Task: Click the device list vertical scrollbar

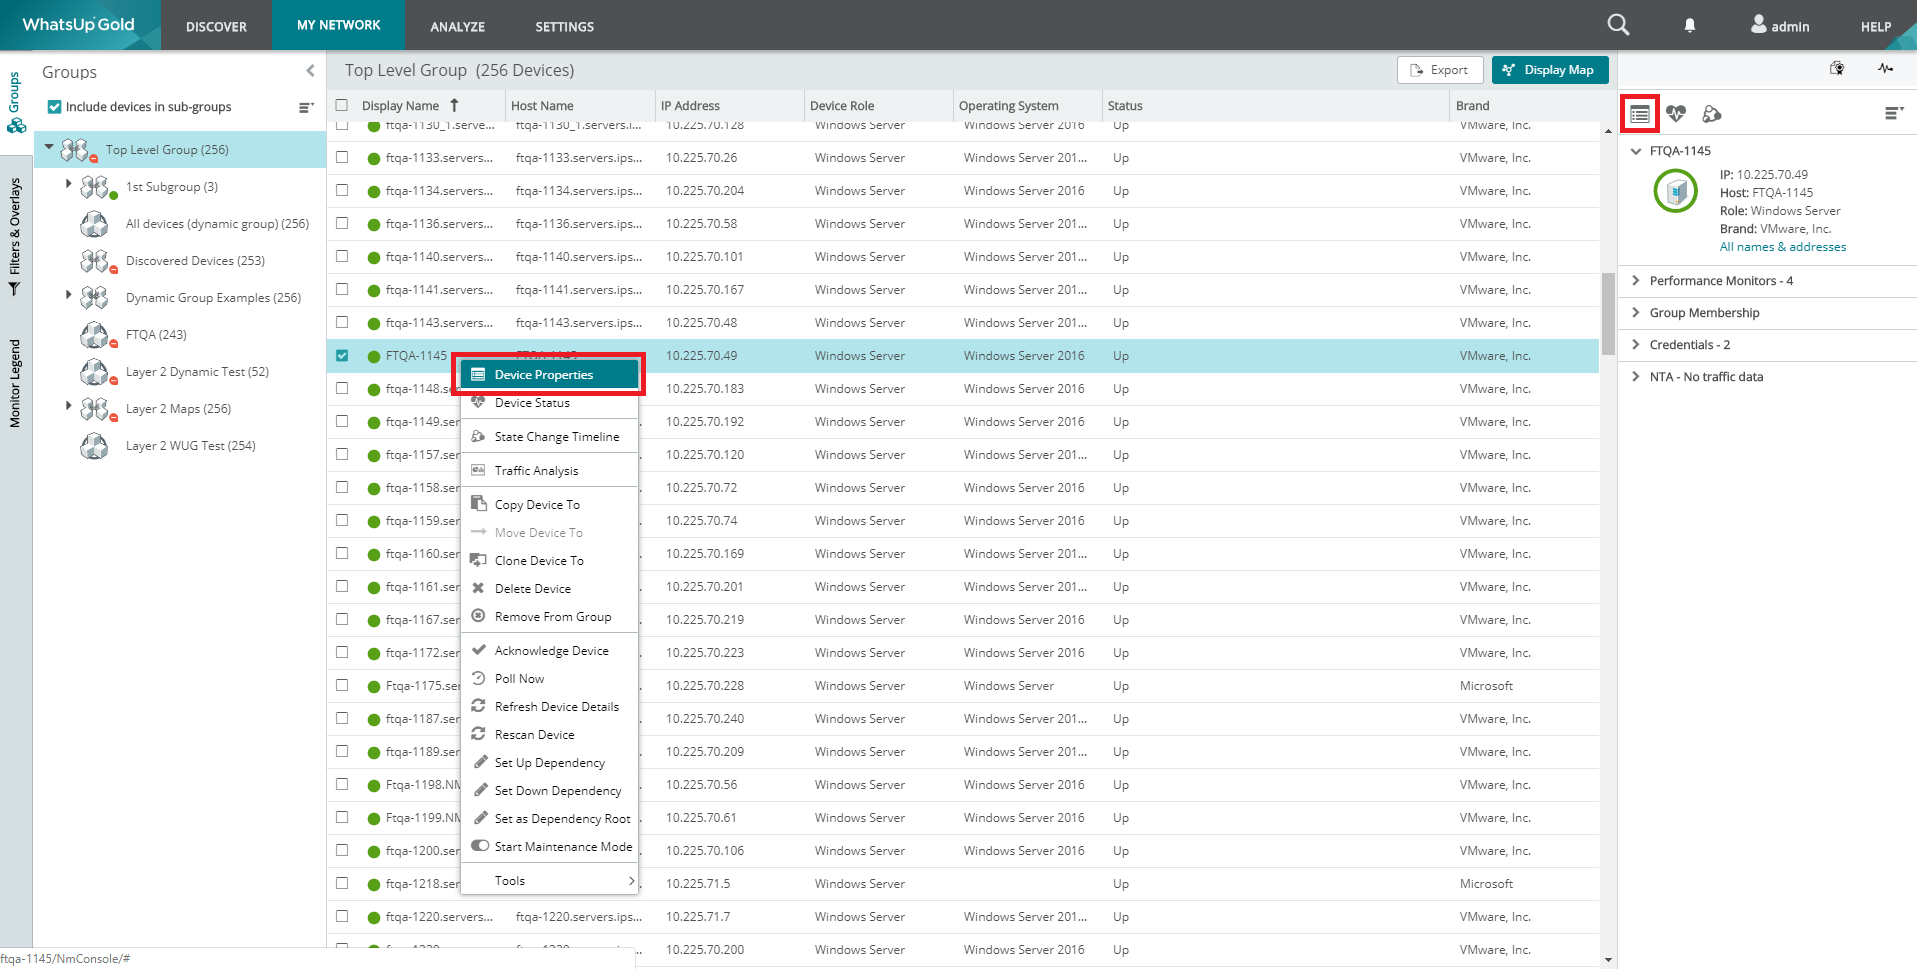Action: [x=1608, y=314]
